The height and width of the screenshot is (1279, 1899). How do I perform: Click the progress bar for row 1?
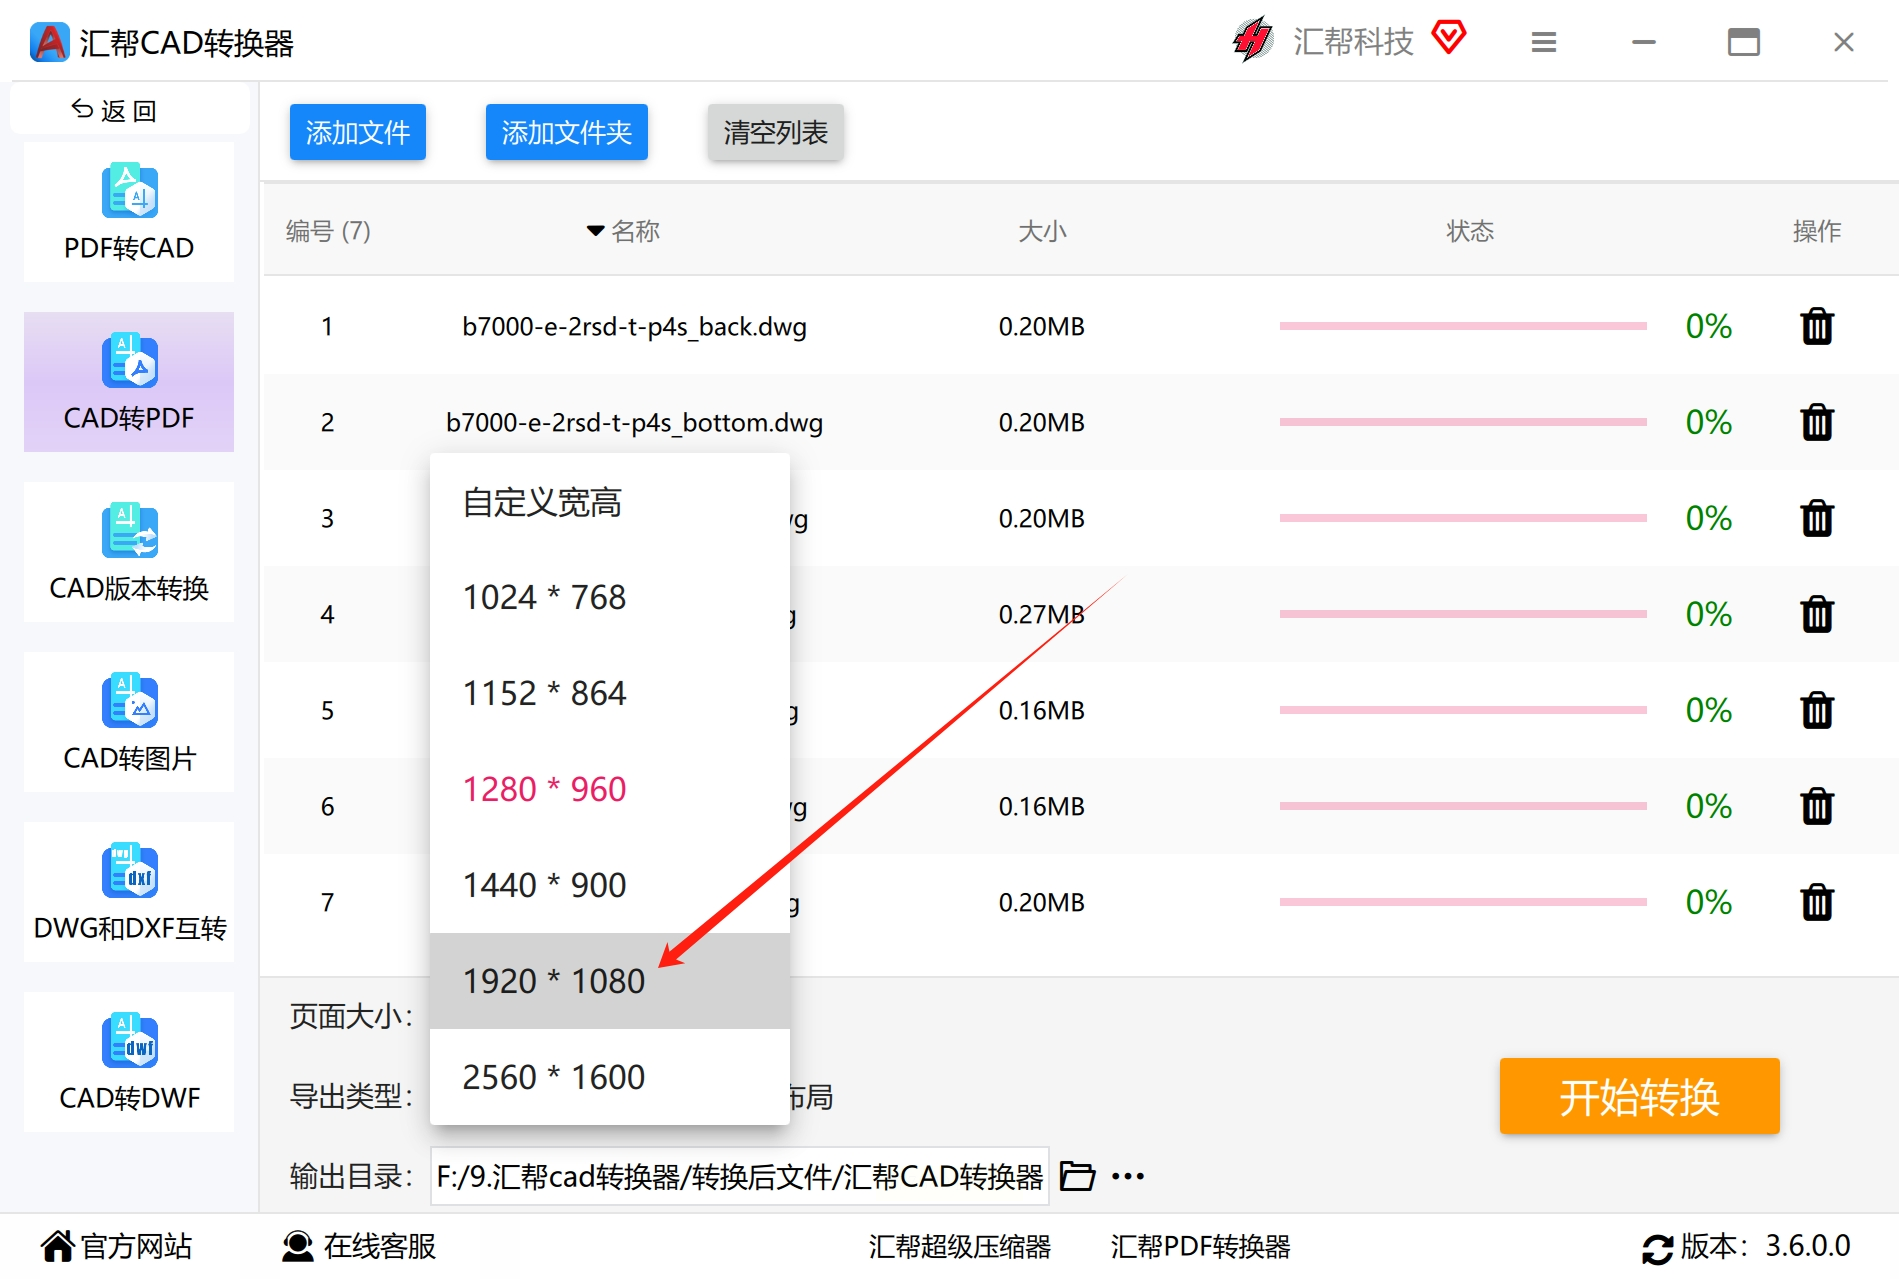tap(1463, 326)
